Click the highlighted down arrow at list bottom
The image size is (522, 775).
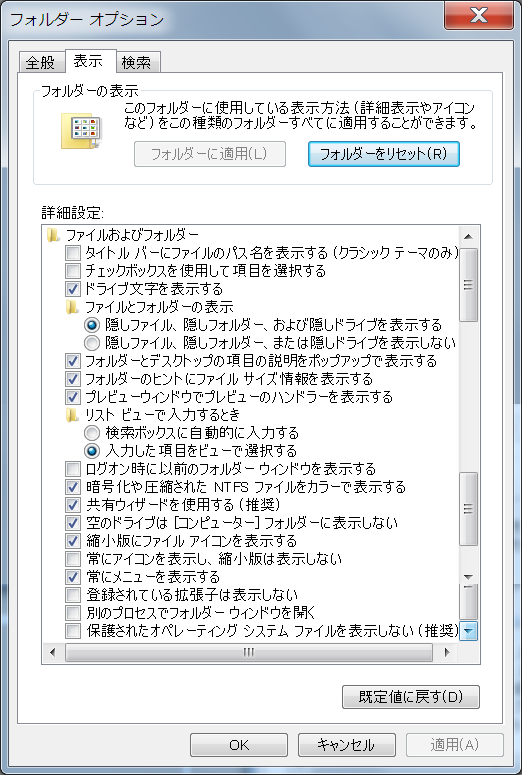469,631
